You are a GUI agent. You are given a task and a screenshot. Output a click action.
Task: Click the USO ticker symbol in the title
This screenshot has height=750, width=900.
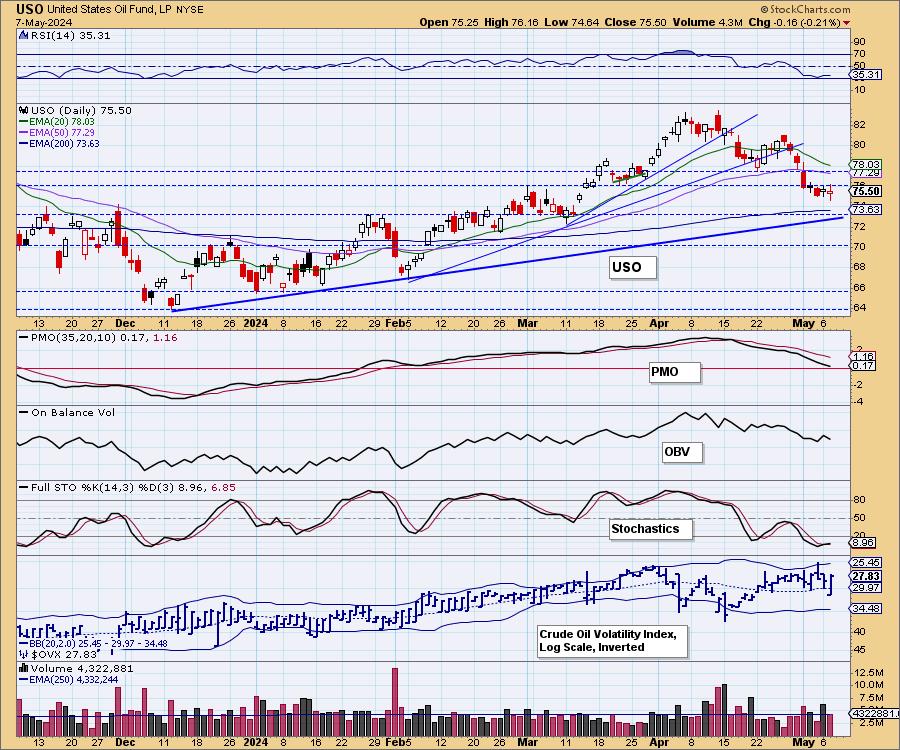[30, 9]
